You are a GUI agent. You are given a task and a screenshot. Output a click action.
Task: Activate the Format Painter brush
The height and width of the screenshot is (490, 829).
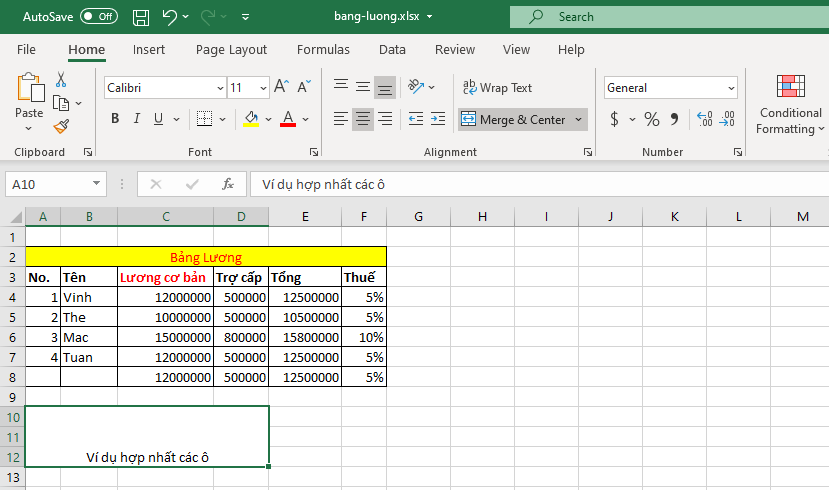coord(61,126)
